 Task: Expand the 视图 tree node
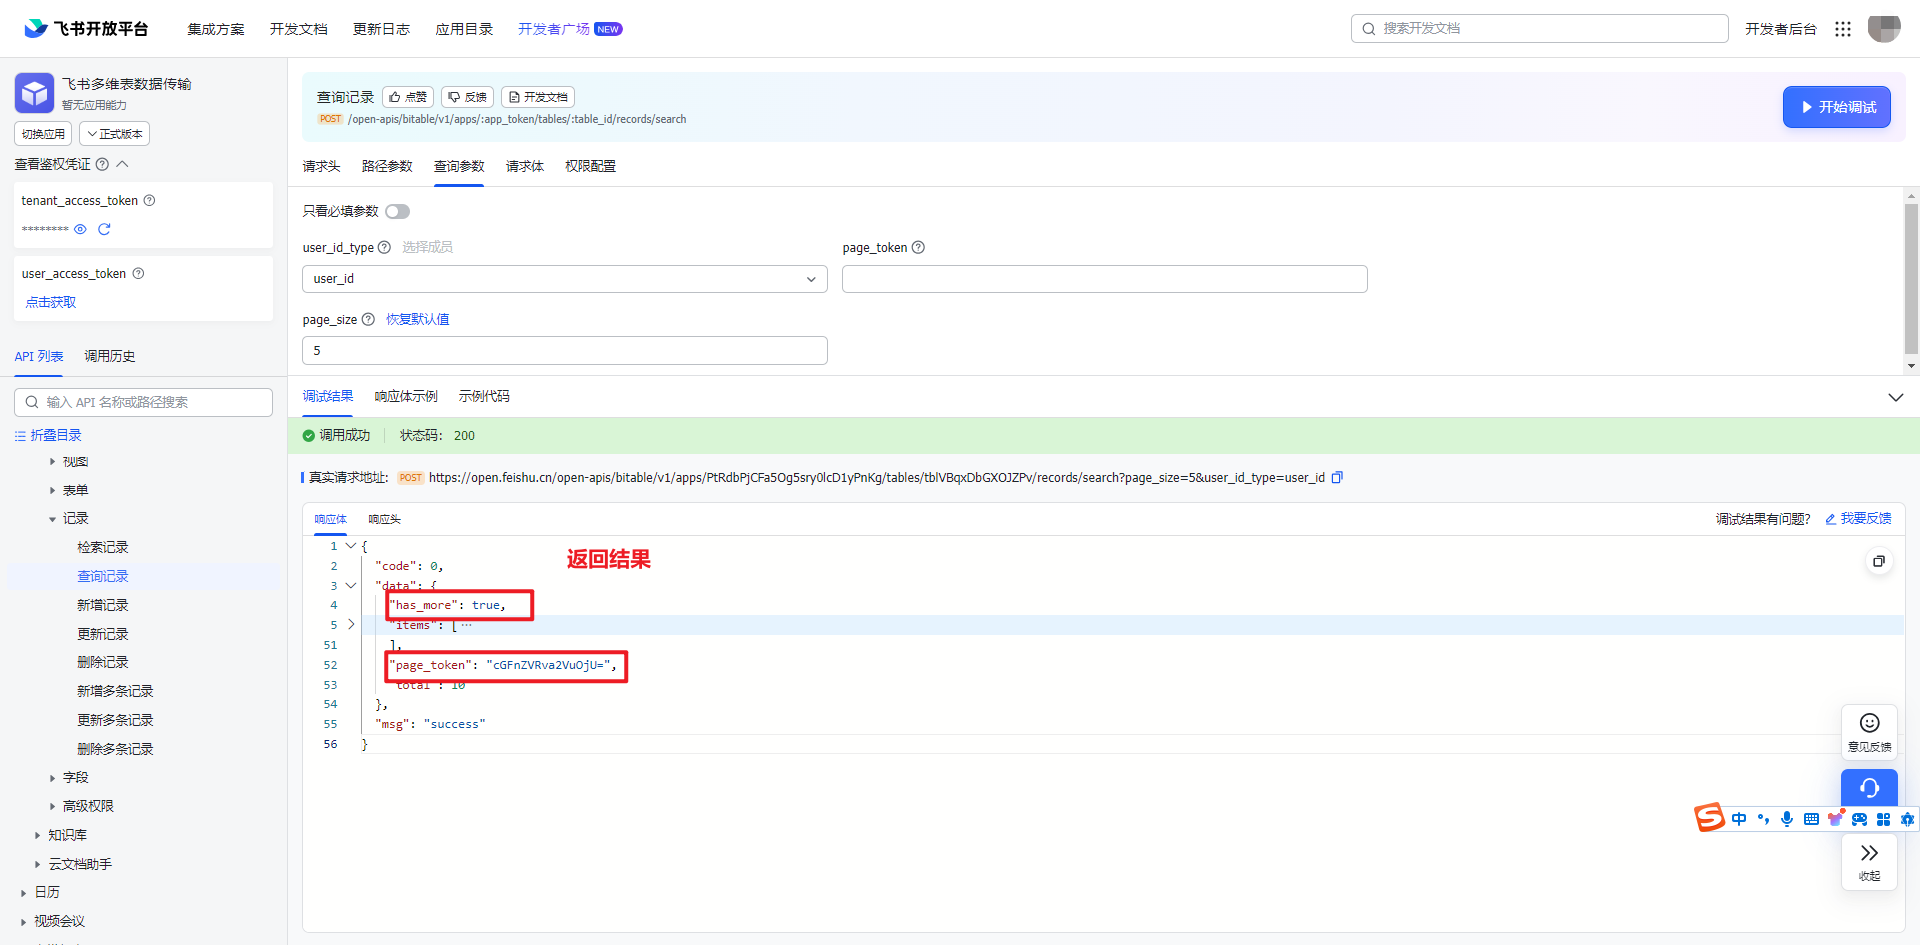[x=53, y=462]
